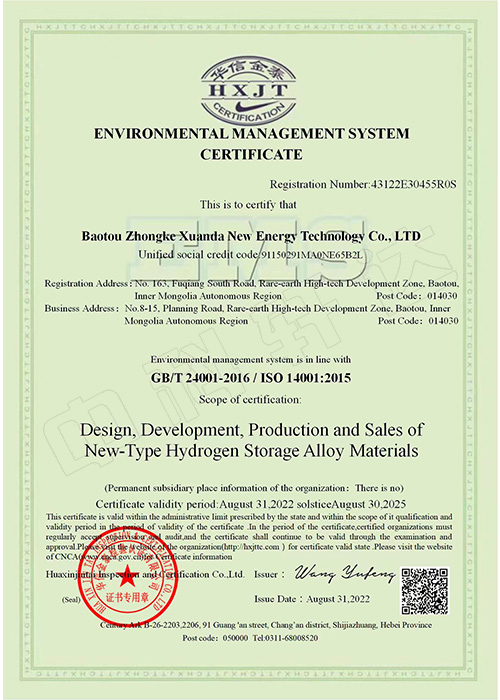Click company name Baotou Zhongke Xuanda

click(251, 236)
